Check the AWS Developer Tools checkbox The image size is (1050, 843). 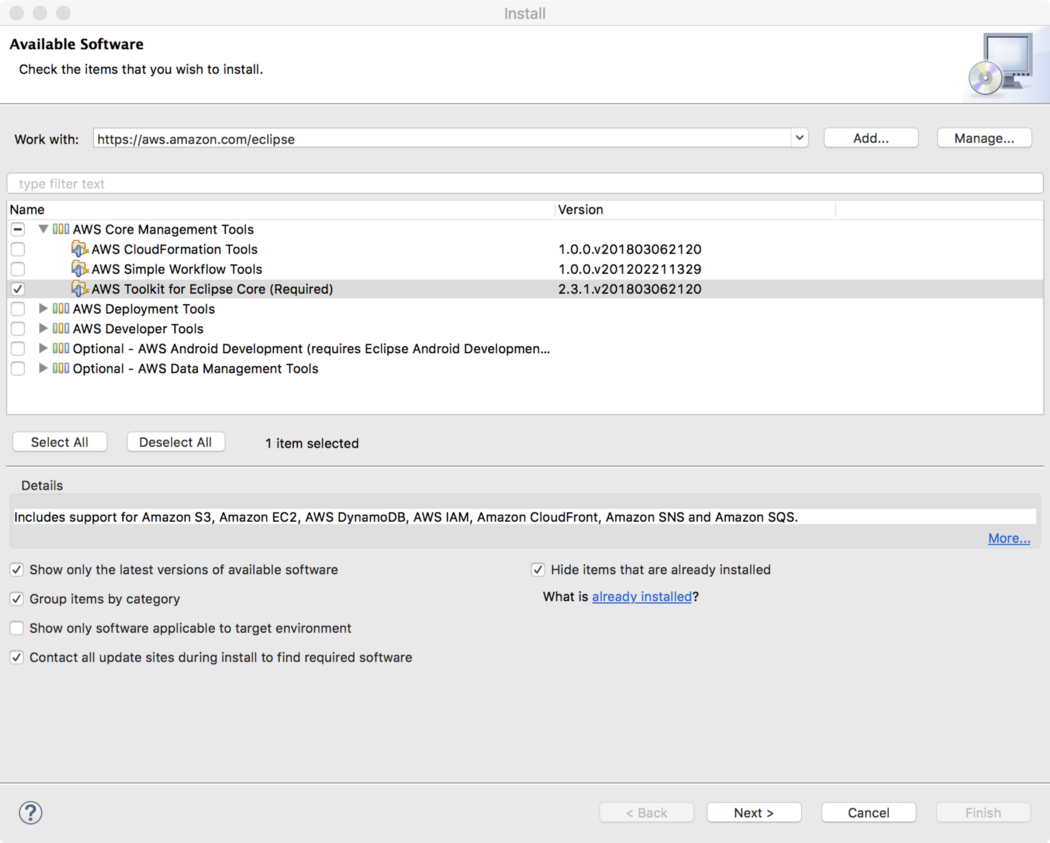pyautogui.click(x=18, y=329)
